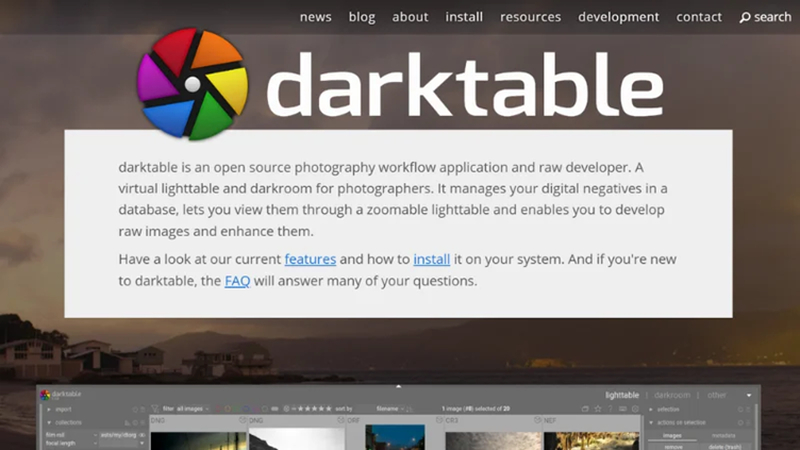The image size is (800, 450).
Task: Click the '1 image selected of 20' status text
Action: (x=476, y=409)
